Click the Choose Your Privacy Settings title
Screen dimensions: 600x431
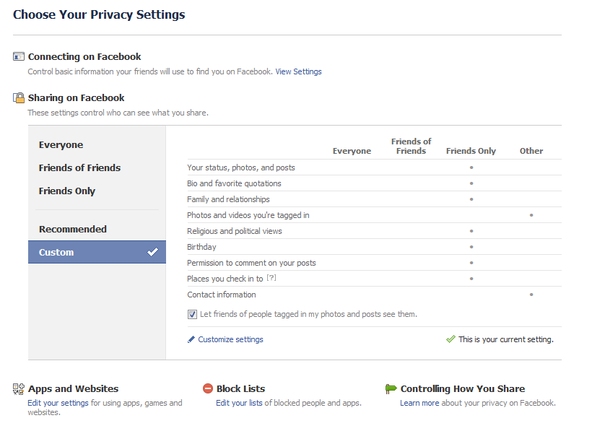[99, 15]
